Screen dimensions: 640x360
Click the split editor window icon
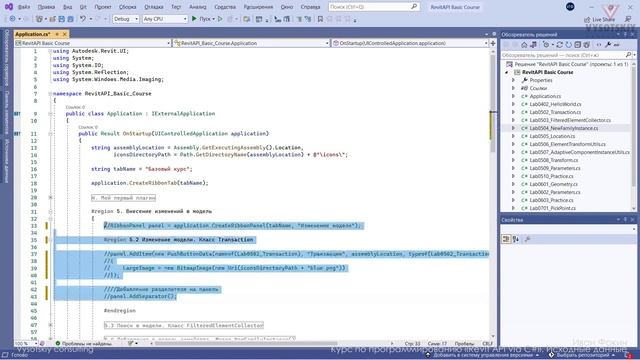pos(493,43)
